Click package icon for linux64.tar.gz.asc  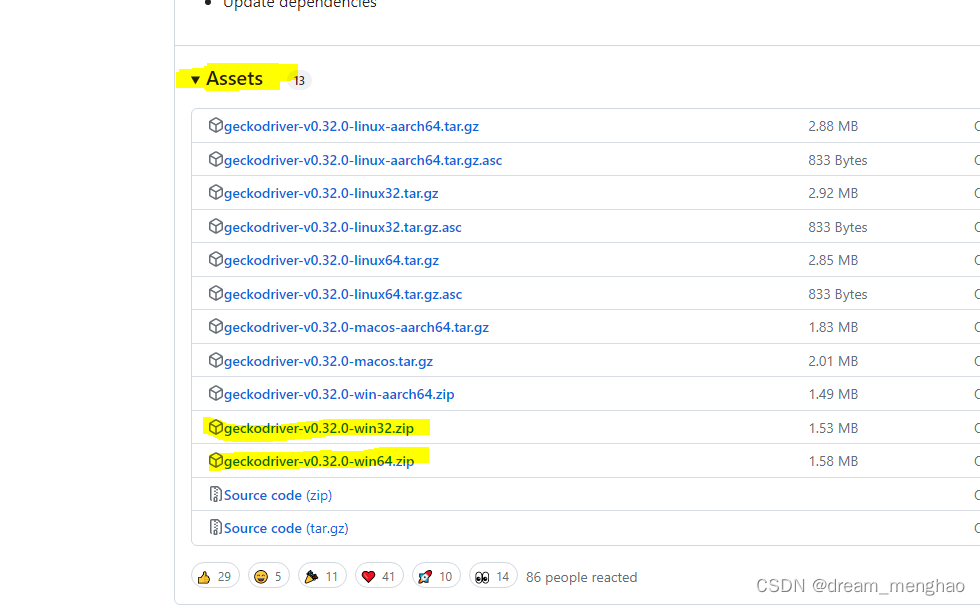point(216,292)
